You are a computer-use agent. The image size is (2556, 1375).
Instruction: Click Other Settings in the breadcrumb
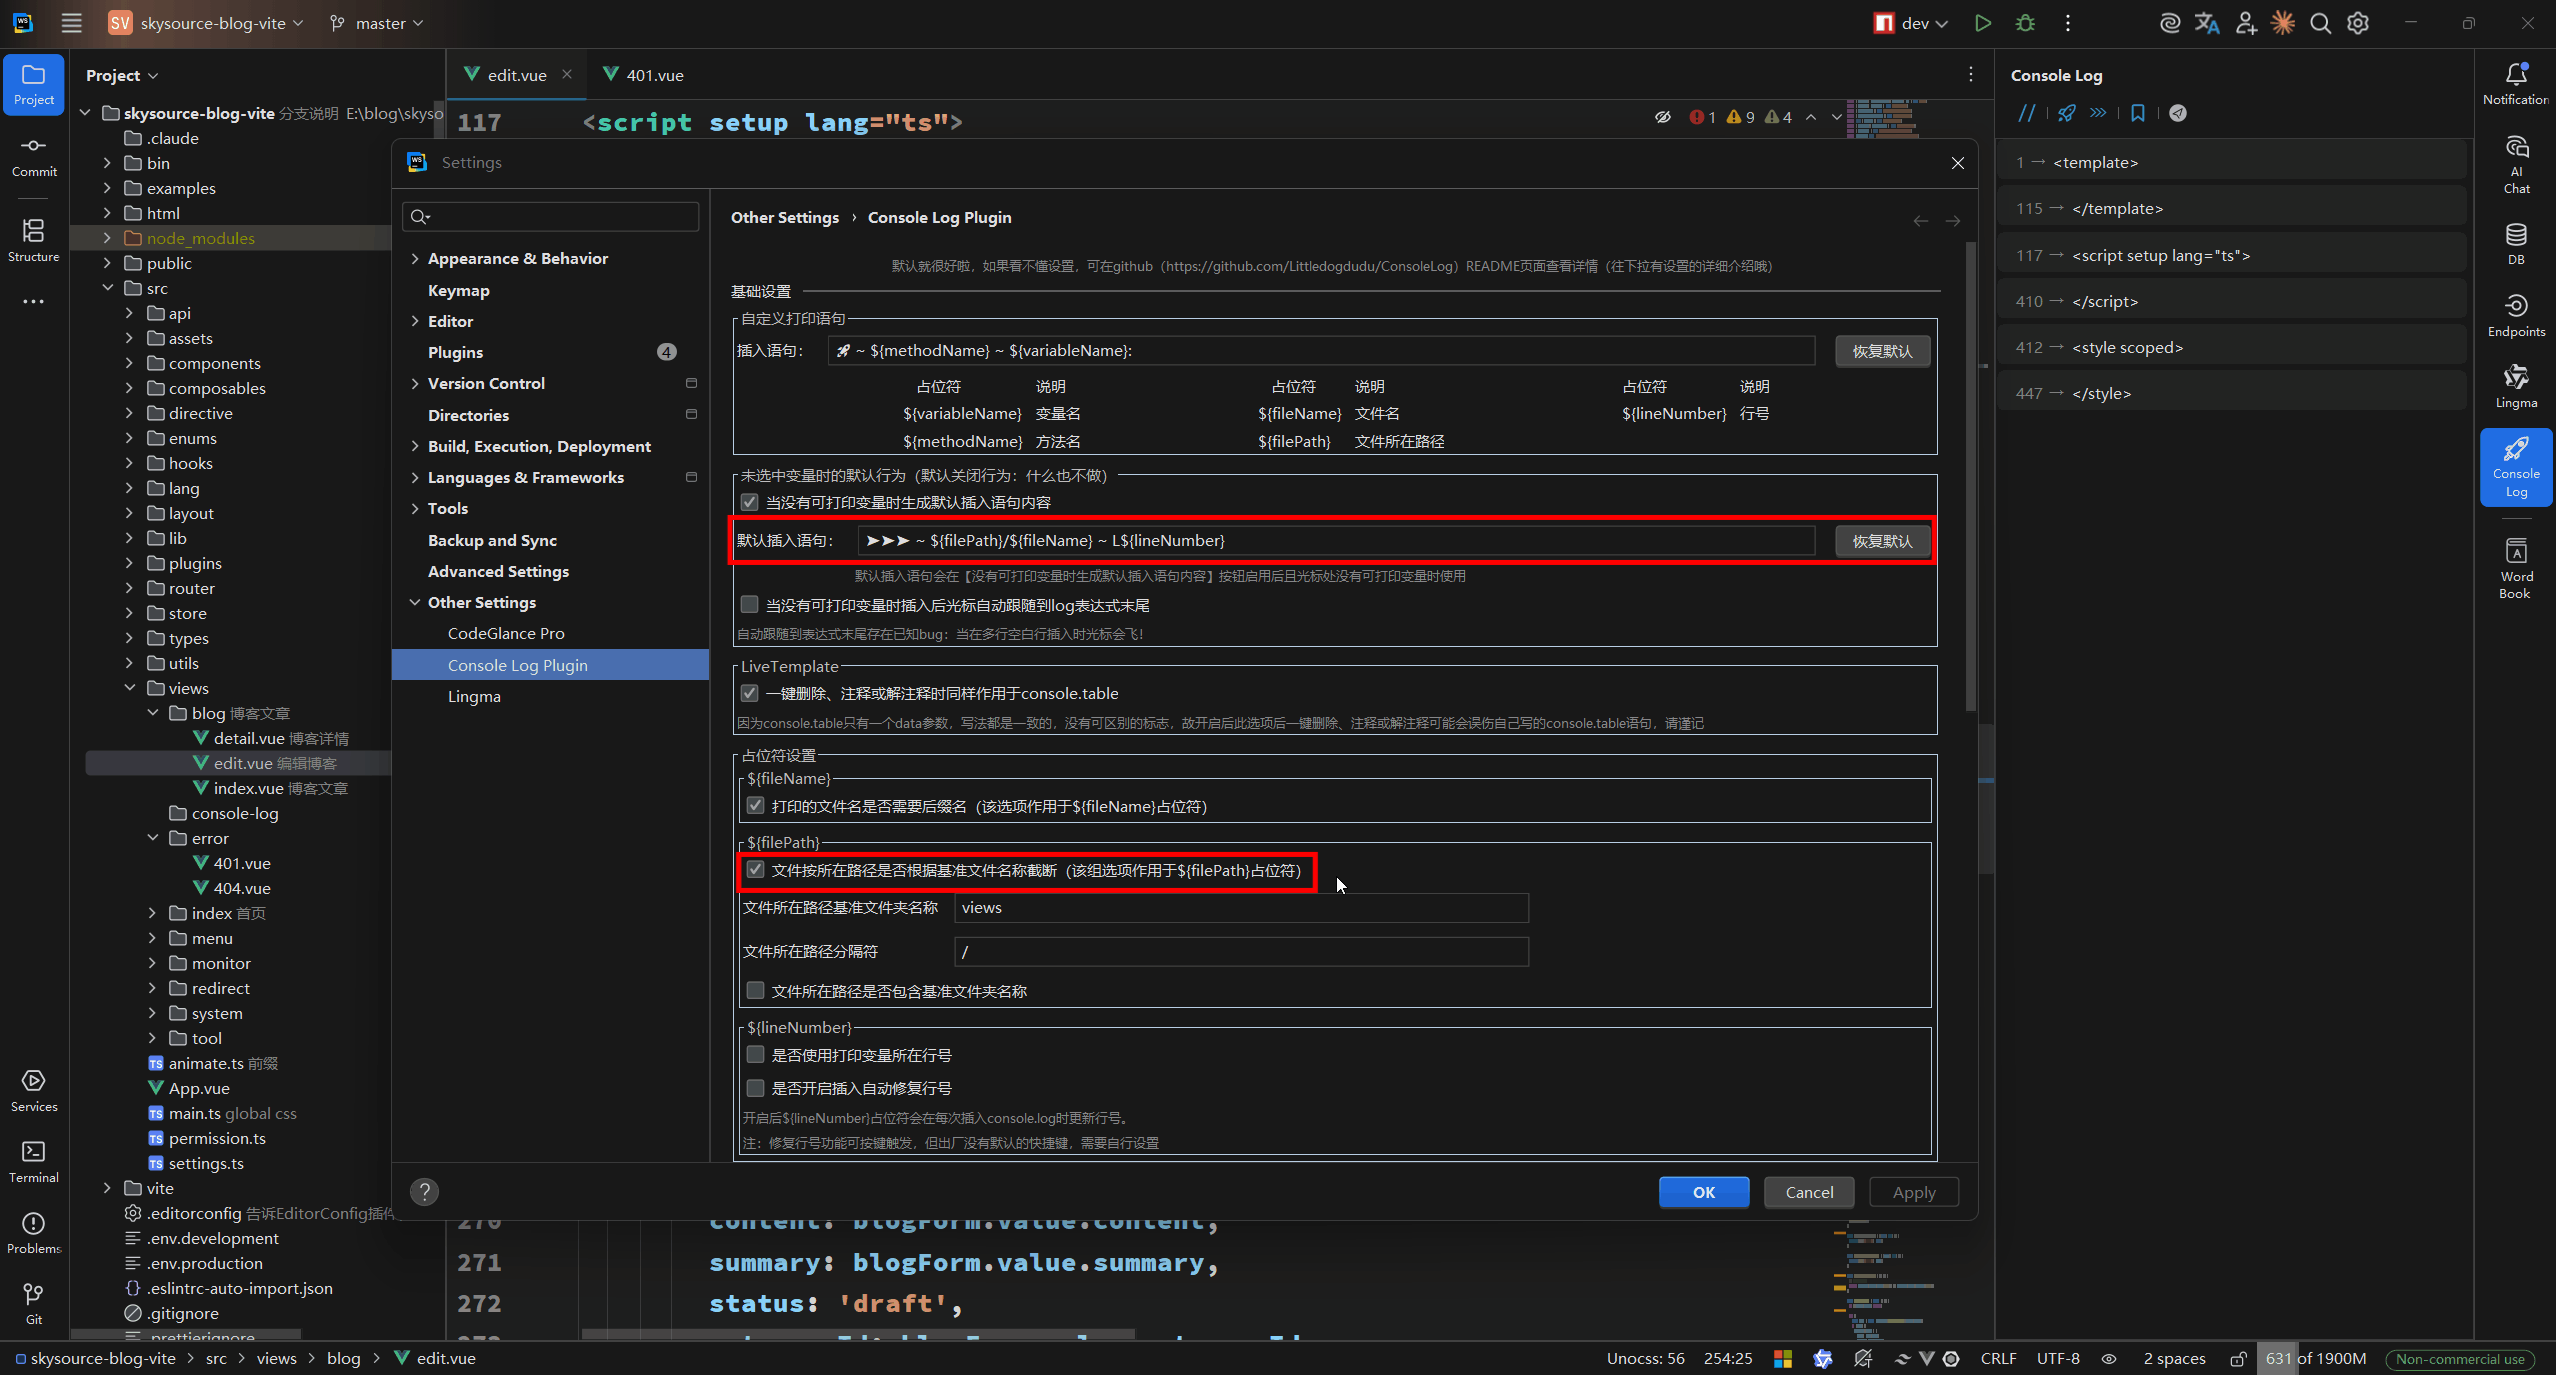(x=785, y=217)
